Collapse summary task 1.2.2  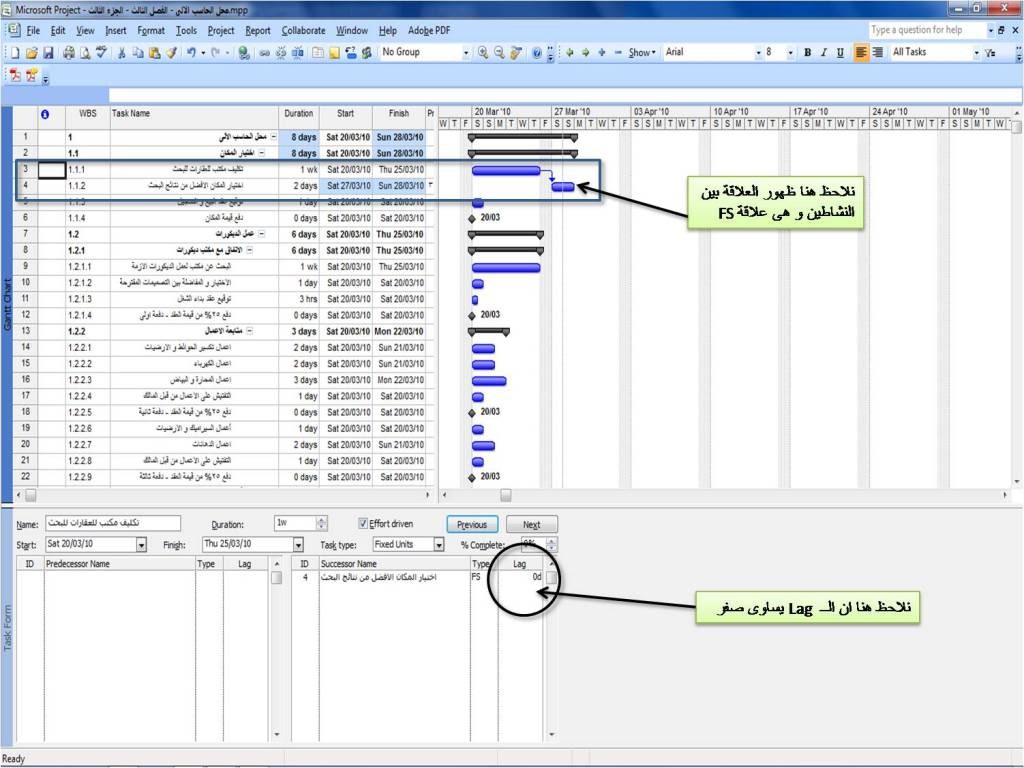point(249,331)
